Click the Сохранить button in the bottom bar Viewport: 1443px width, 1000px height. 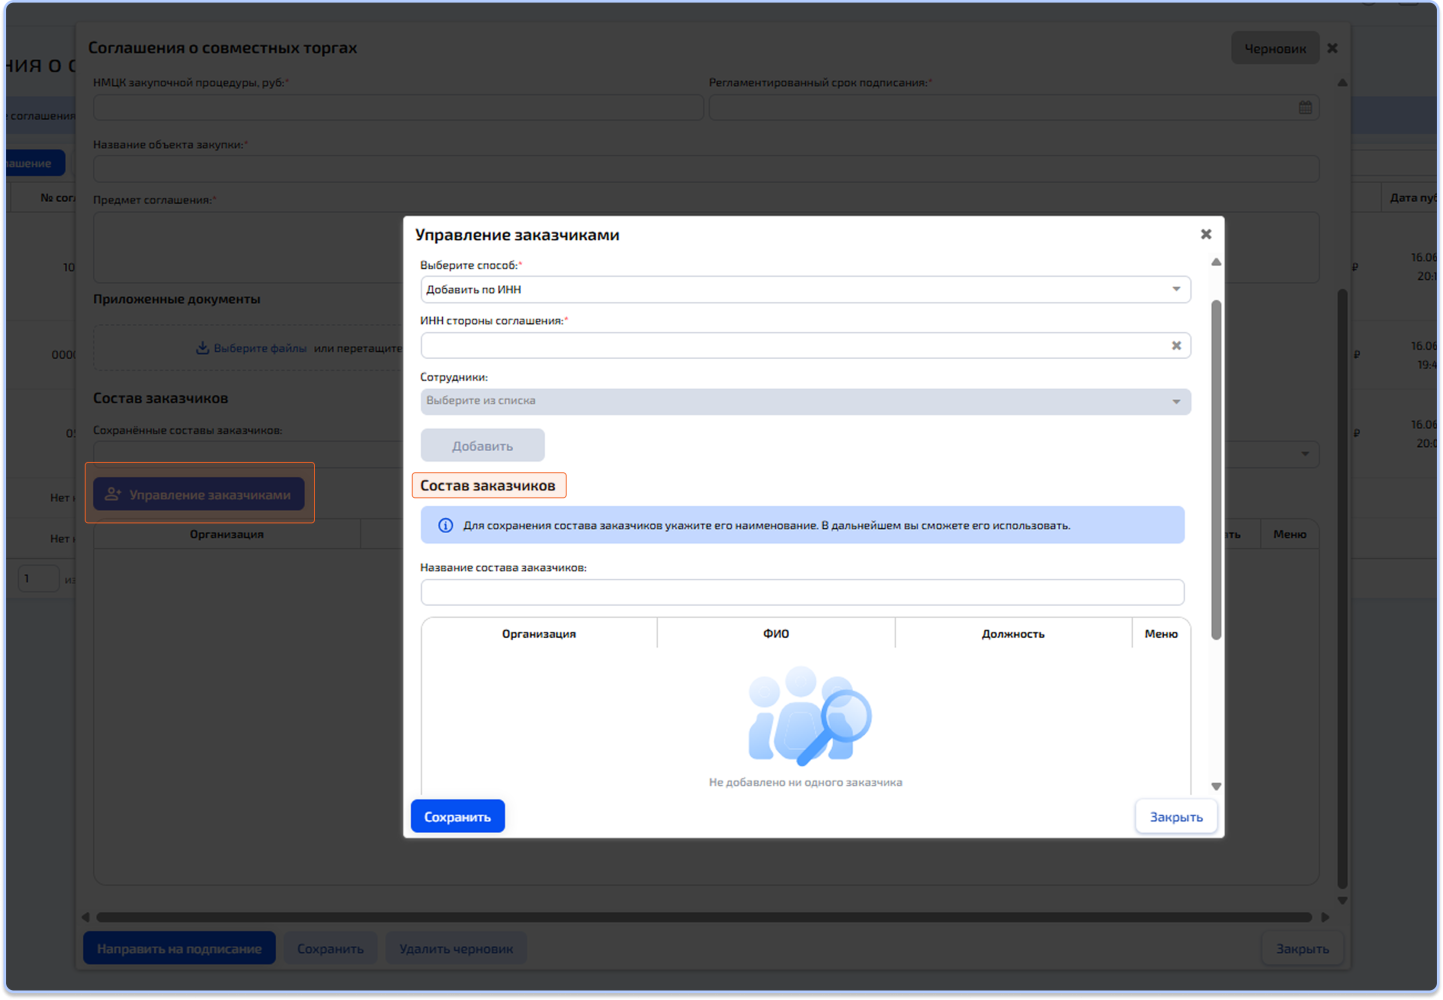[x=330, y=948]
